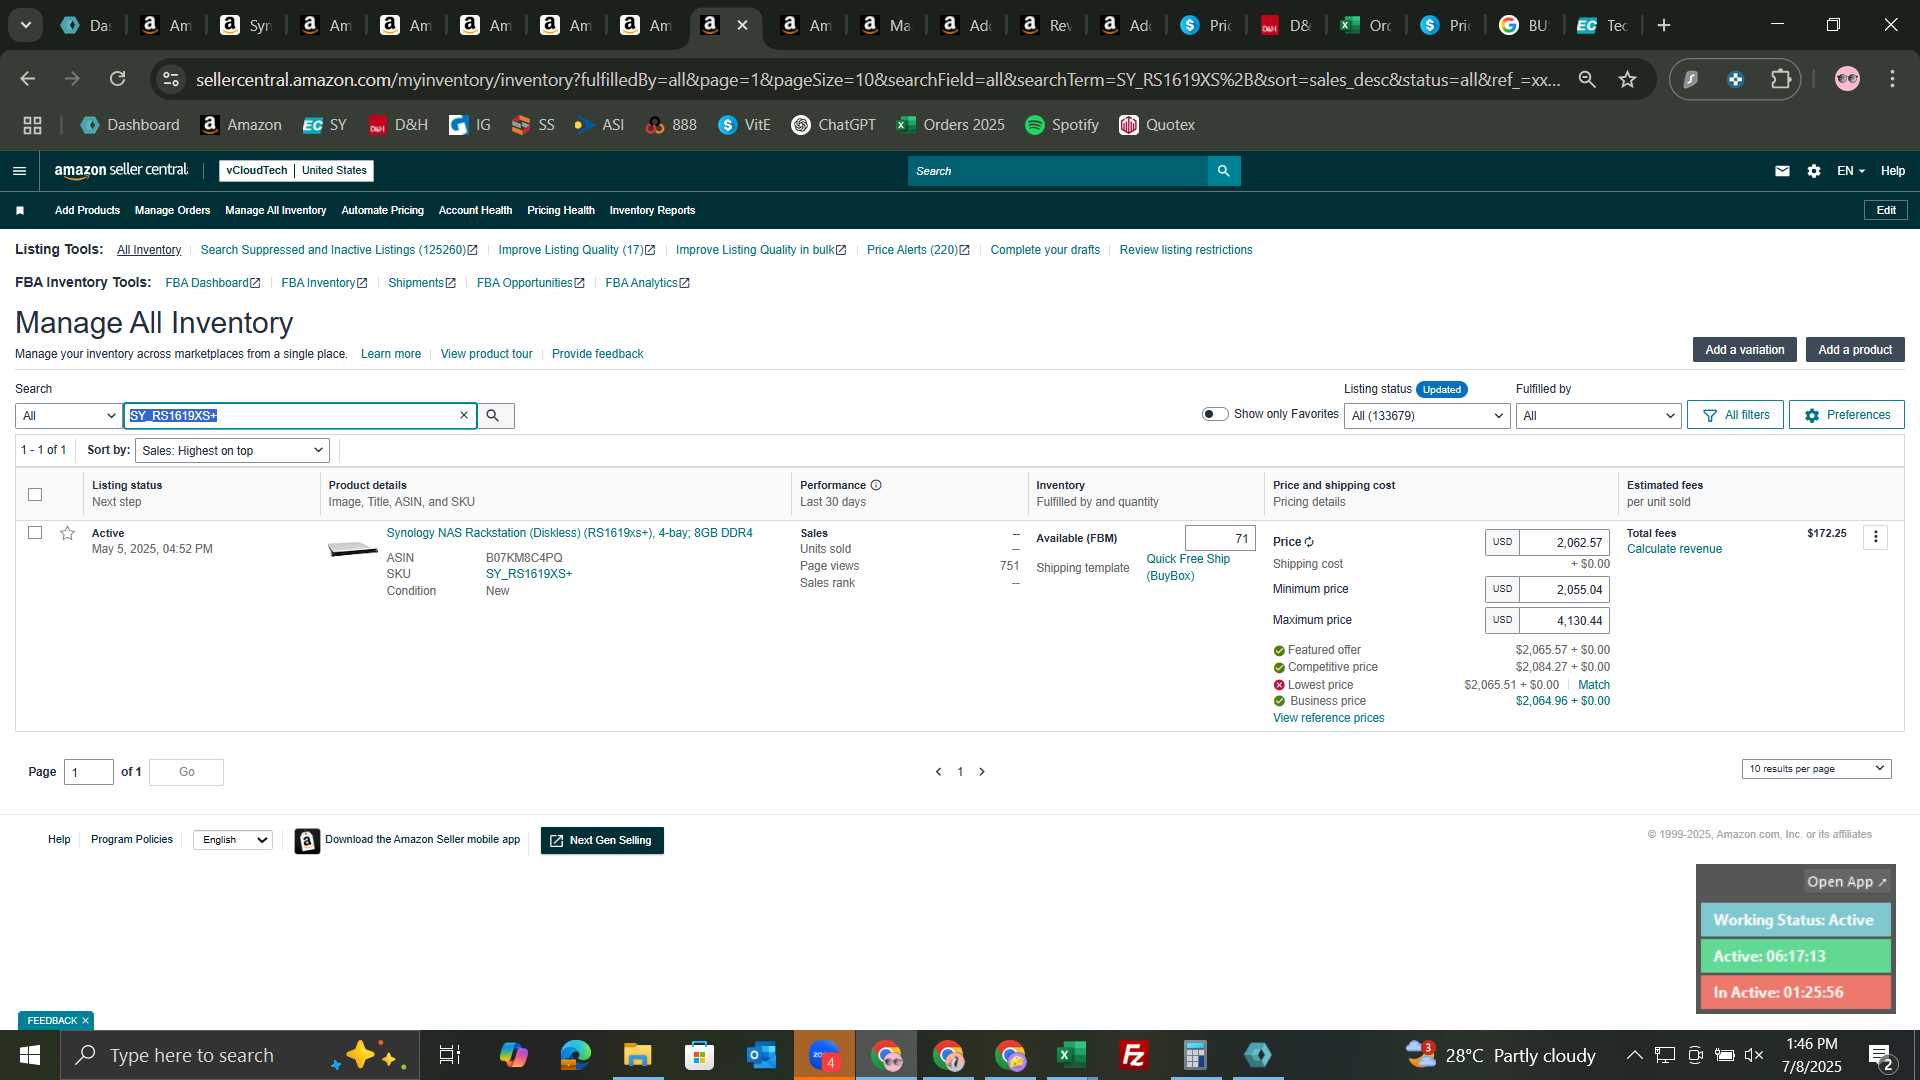Expand the search field type dropdown
The image size is (1920, 1080).
click(68, 416)
